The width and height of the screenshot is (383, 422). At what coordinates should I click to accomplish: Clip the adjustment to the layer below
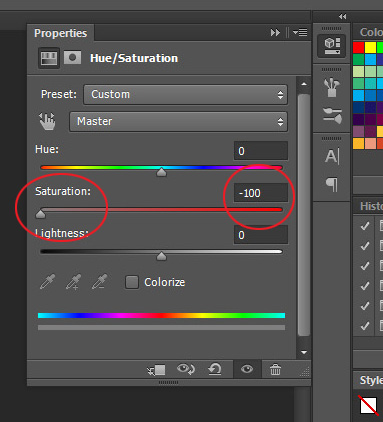coord(156,370)
